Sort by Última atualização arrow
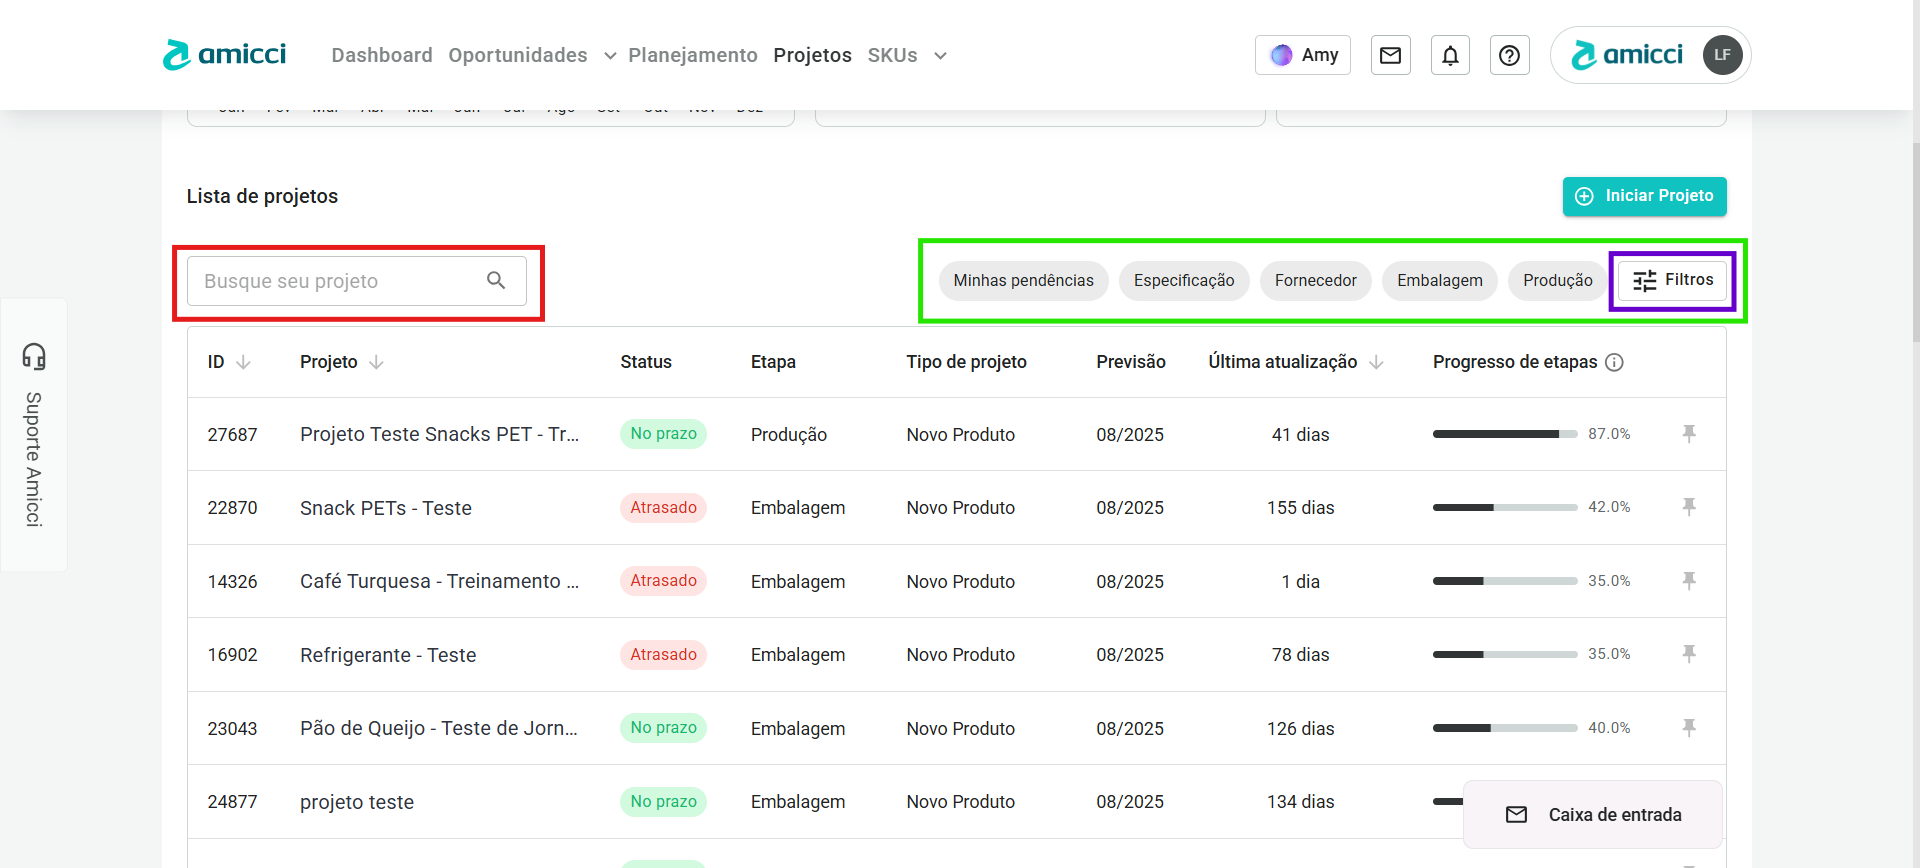This screenshot has height=868, width=1920. coord(1376,362)
